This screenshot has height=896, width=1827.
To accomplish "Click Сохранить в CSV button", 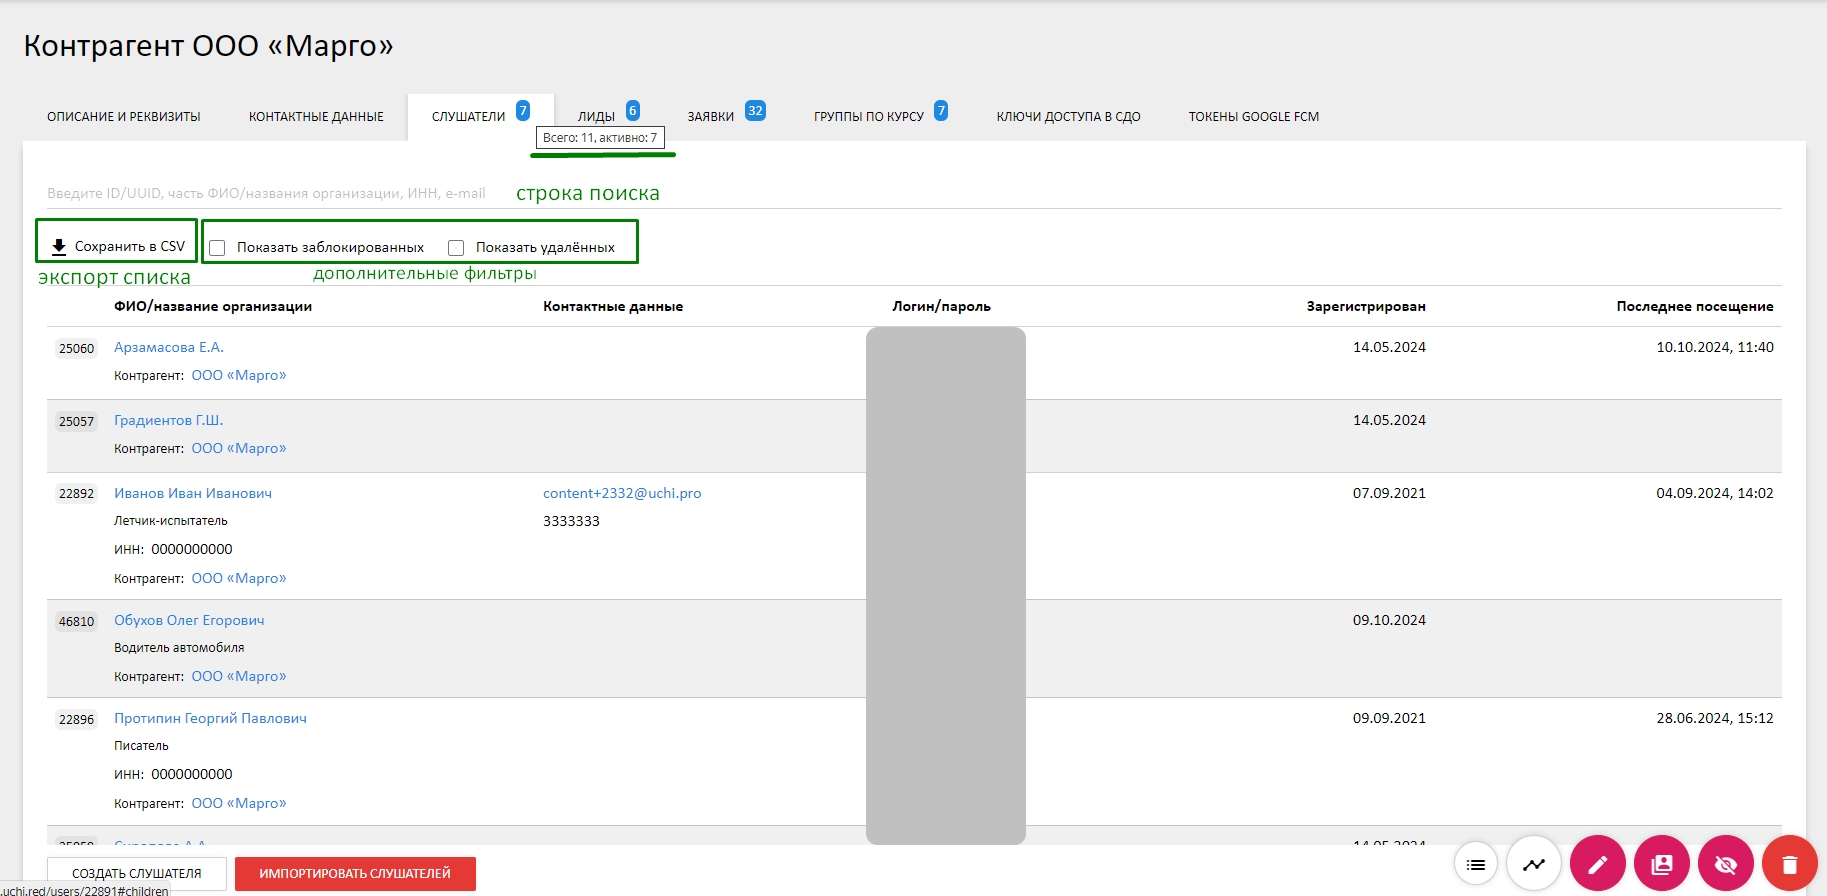I will [118, 246].
